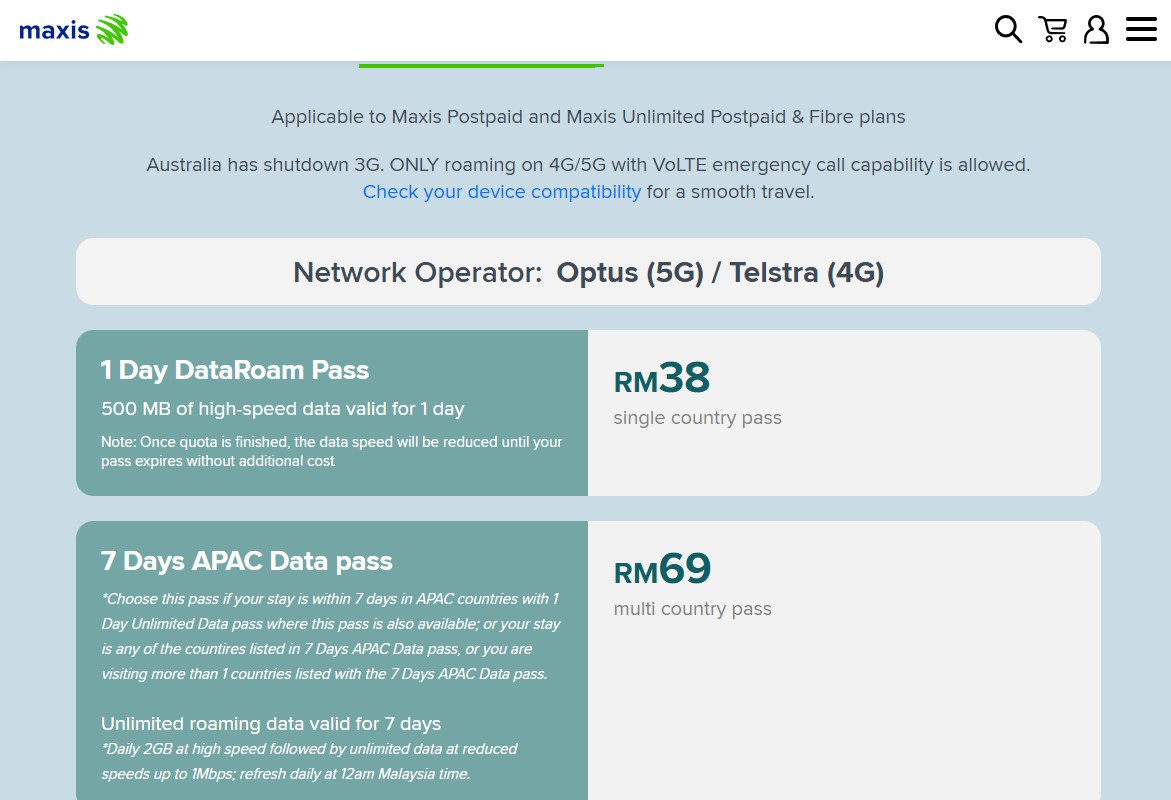Click the RM38 price
Image resolution: width=1171 pixels, height=800 pixels.
coord(662,379)
